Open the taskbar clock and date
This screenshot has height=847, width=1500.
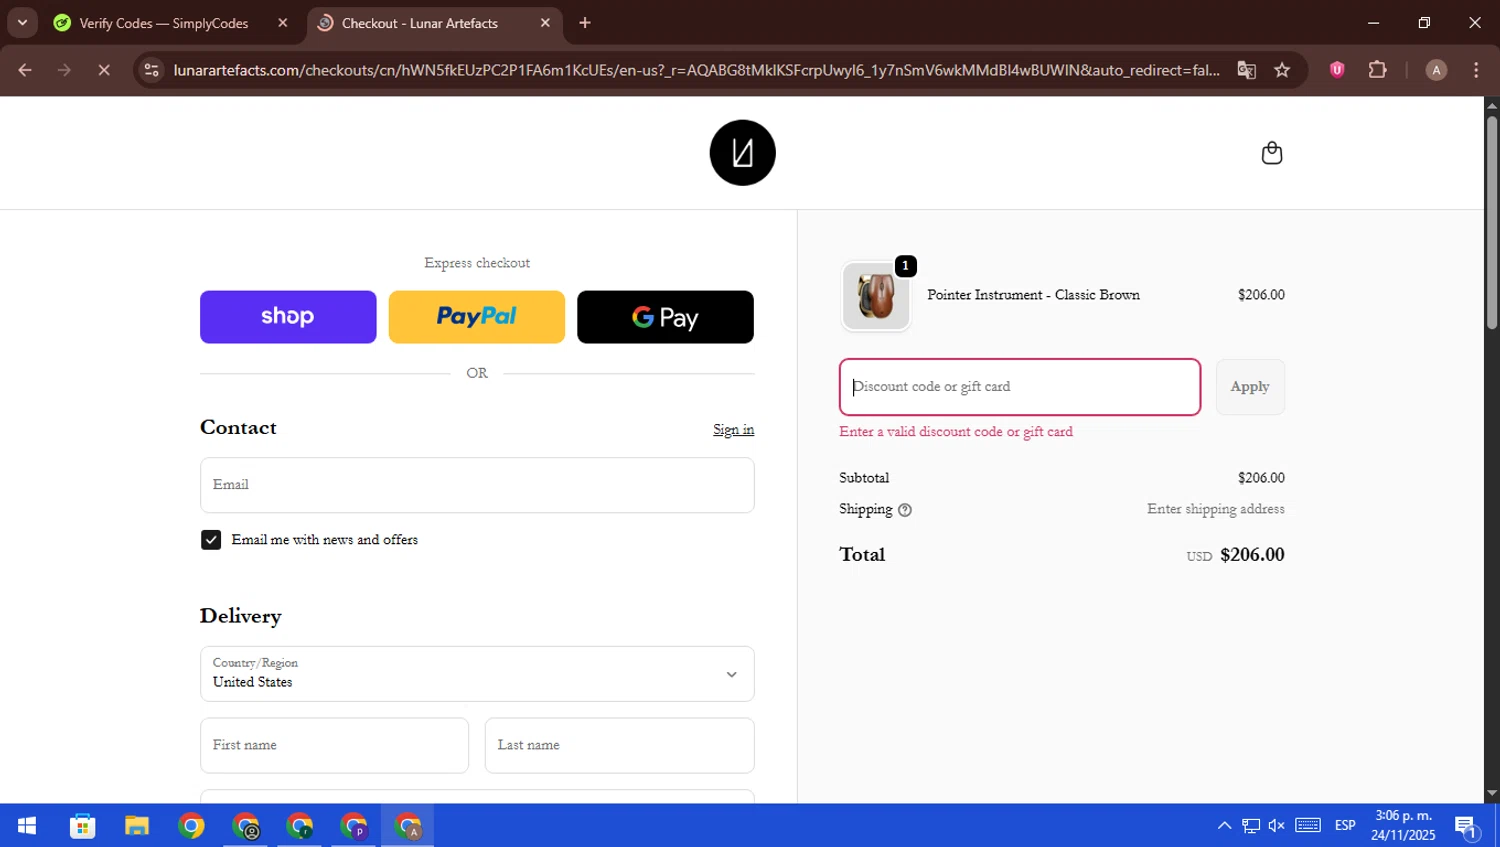pyautogui.click(x=1403, y=826)
